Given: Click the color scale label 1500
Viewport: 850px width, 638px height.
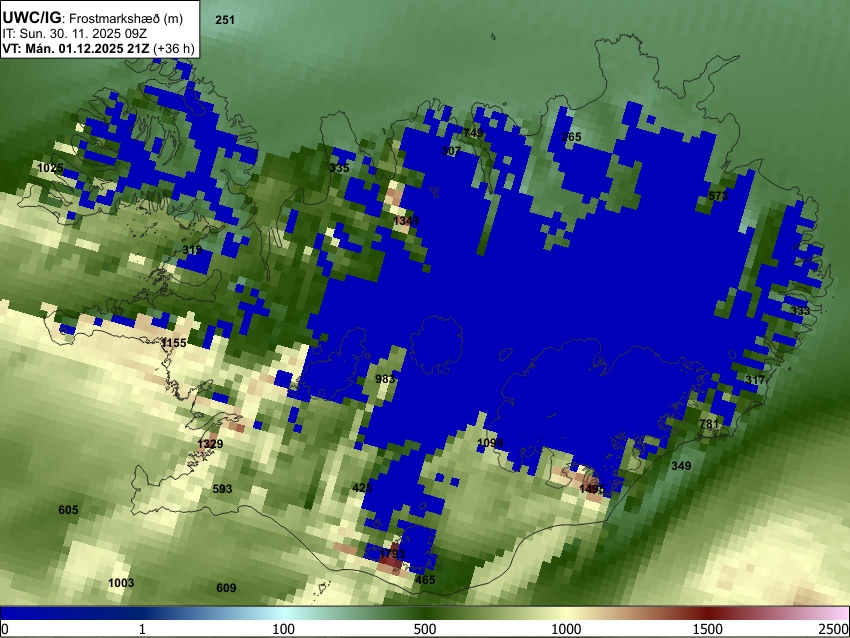Looking at the screenshot, I should (x=707, y=629).
